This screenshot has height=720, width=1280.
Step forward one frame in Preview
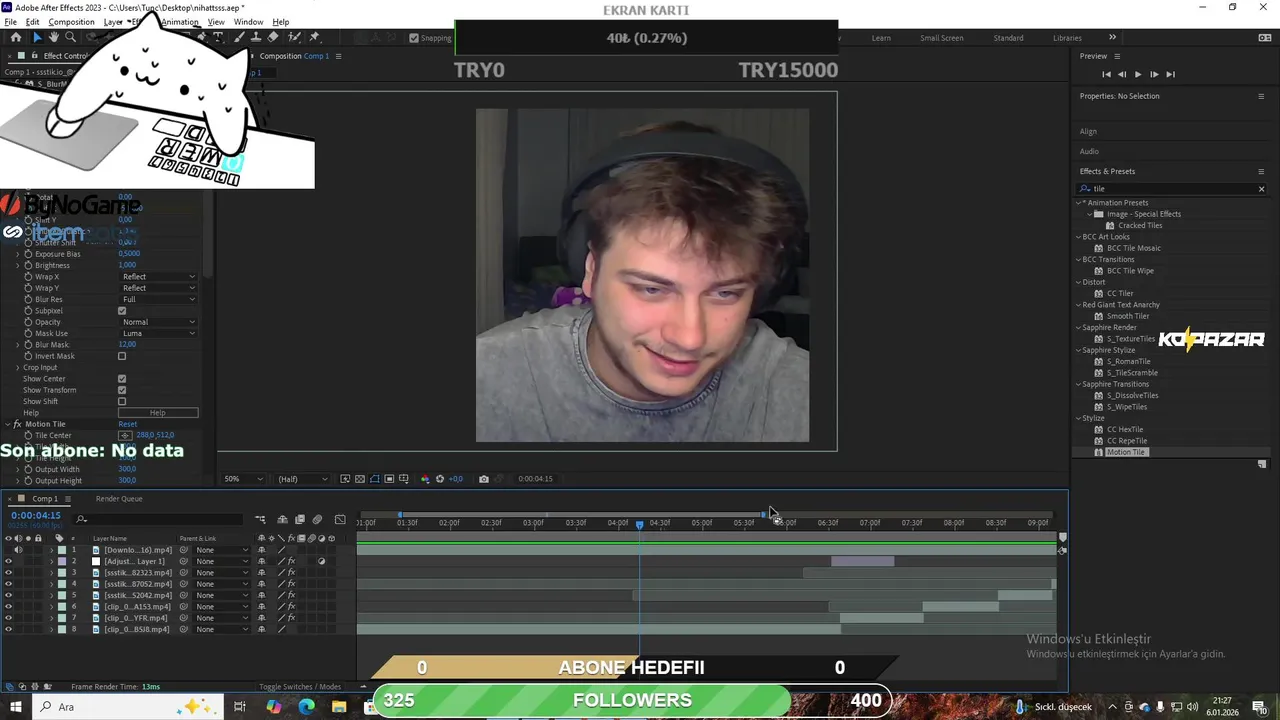(1154, 74)
